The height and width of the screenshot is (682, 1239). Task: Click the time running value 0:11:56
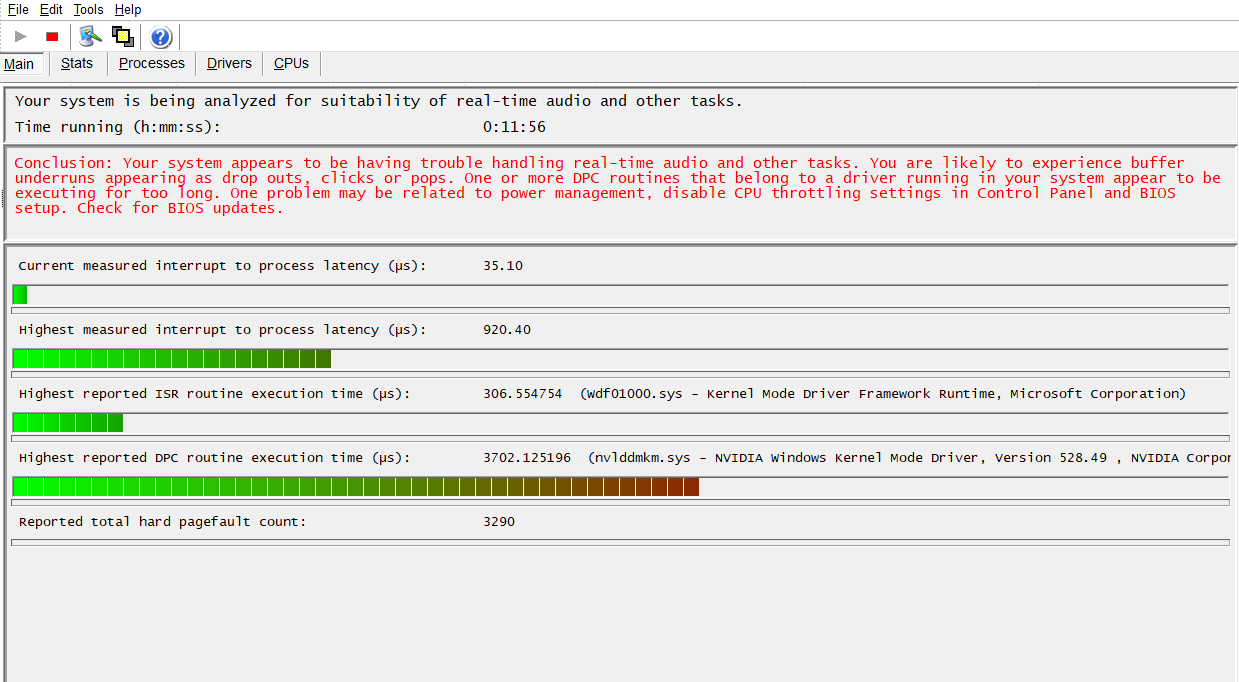(514, 127)
